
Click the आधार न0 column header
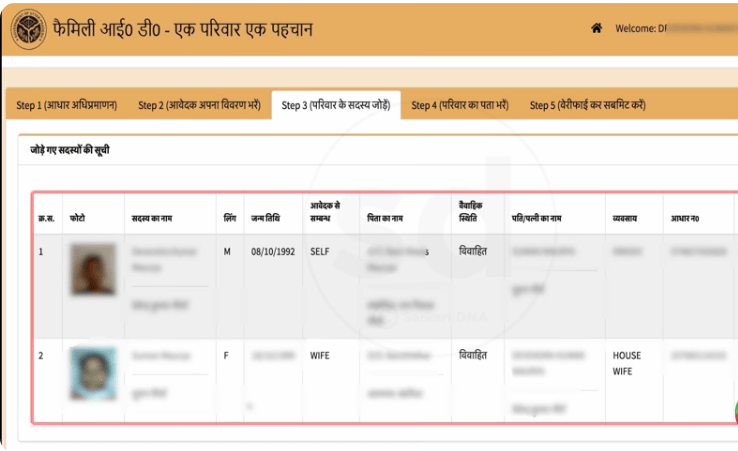pos(684,217)
